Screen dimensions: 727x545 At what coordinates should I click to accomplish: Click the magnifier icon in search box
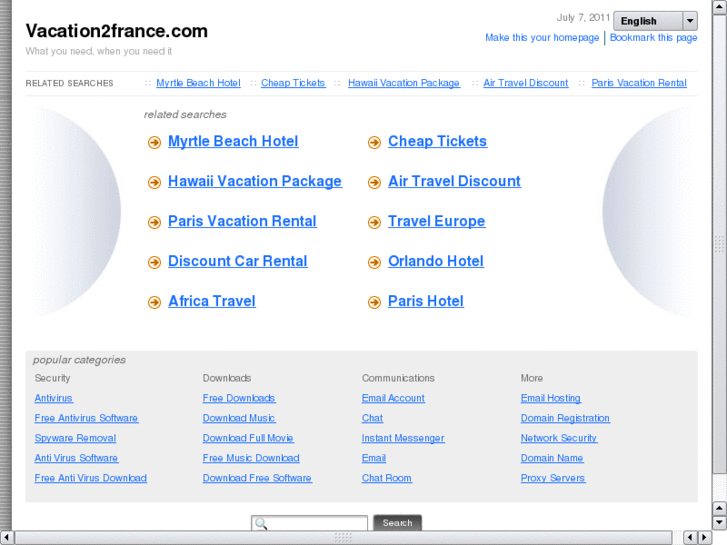click(x=261, y=524)
